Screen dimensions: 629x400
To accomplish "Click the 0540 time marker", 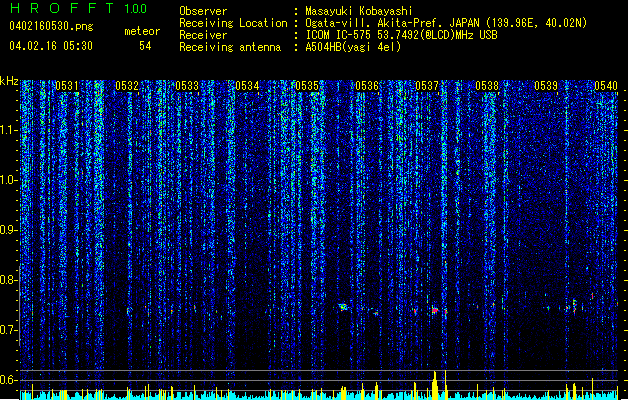I will point(606,86).
